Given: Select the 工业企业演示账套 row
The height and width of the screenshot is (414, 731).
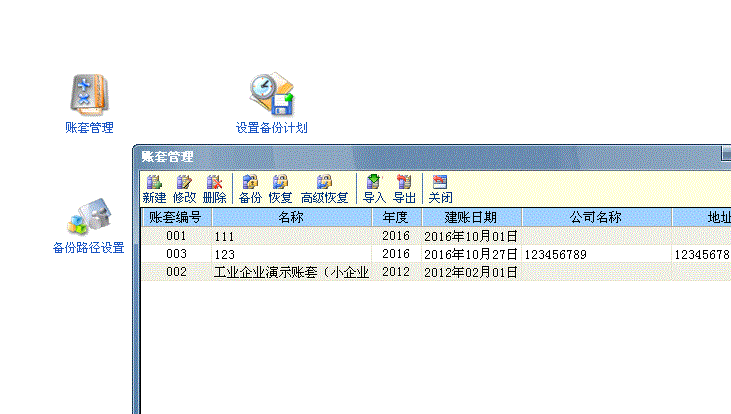Looking at the screenshot, I should click(290, 272).
